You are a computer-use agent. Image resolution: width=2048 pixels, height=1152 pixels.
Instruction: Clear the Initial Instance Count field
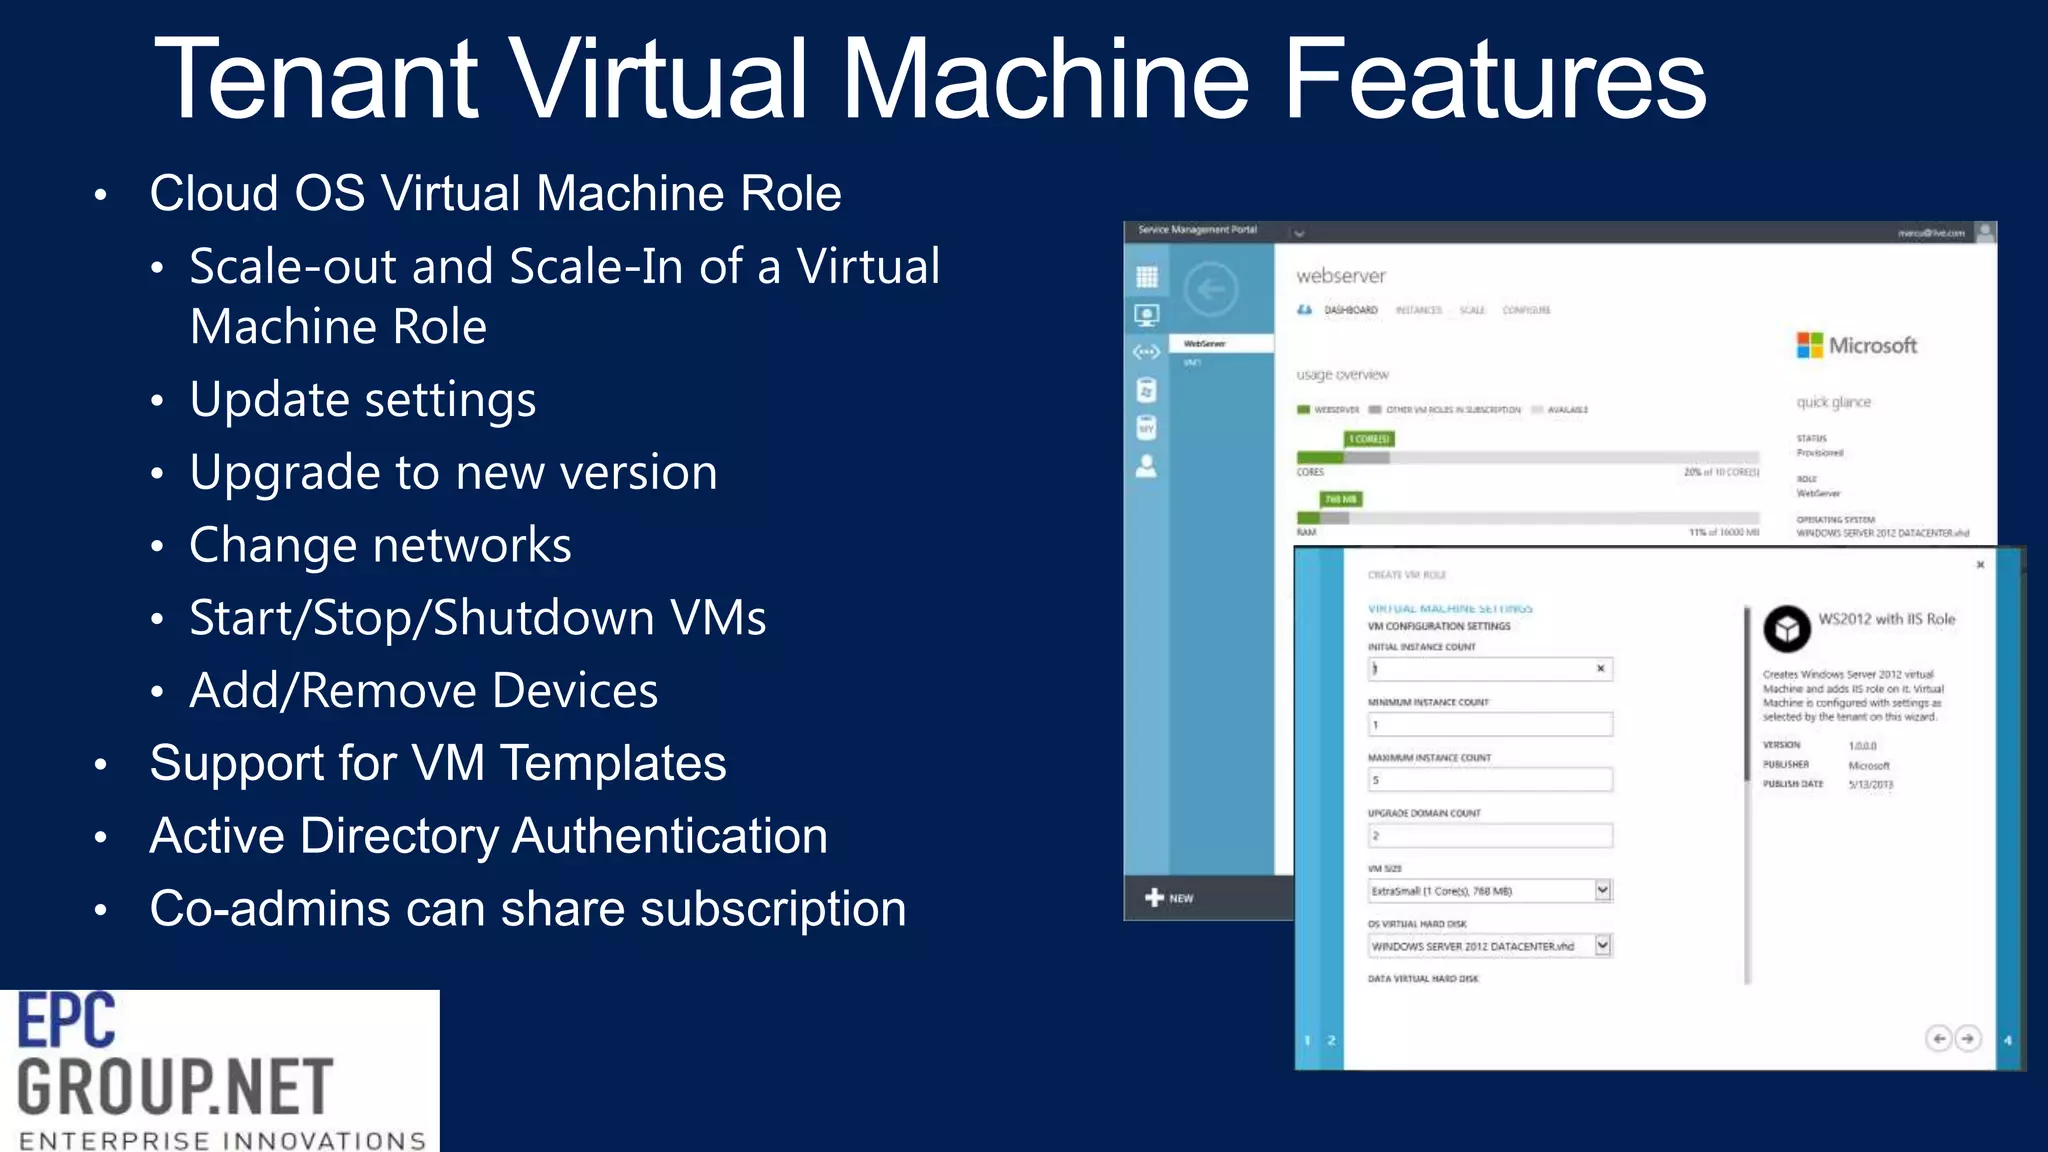click(1601, 669)
